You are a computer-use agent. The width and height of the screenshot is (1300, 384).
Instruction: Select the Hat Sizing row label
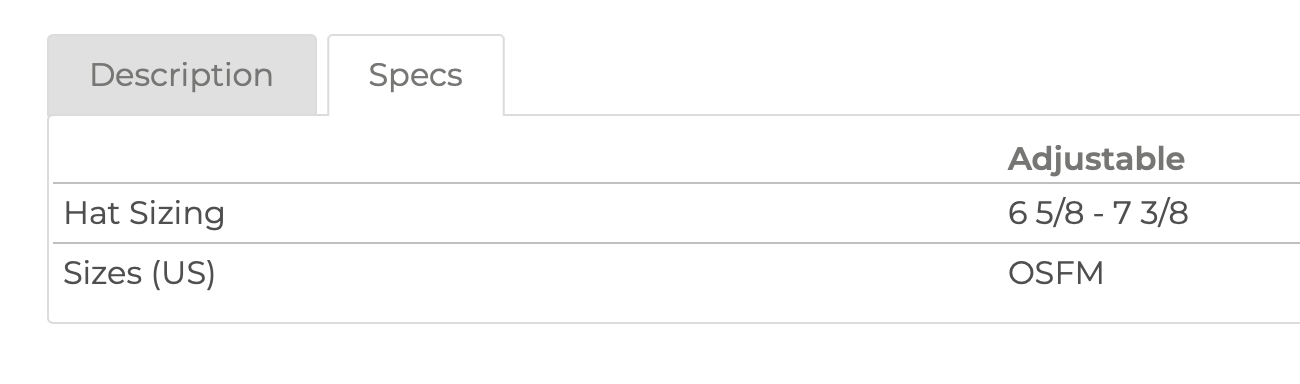tap(144, 213)
